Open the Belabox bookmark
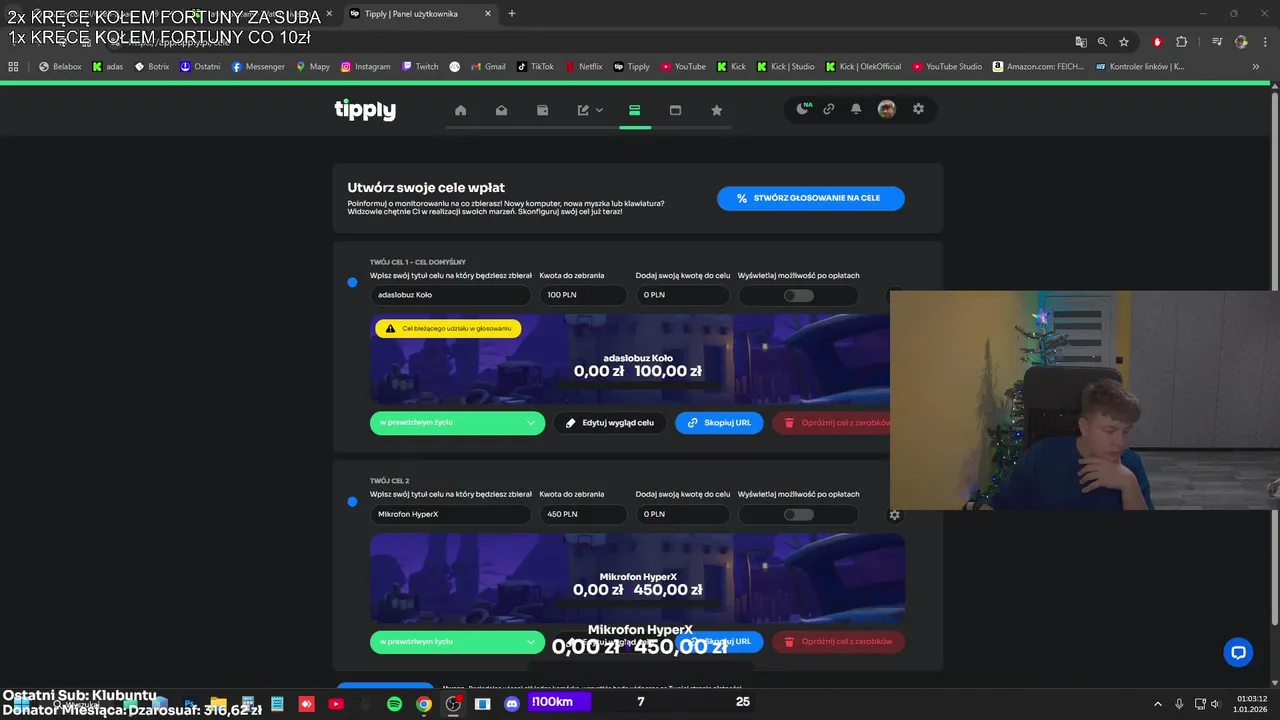 60,67
